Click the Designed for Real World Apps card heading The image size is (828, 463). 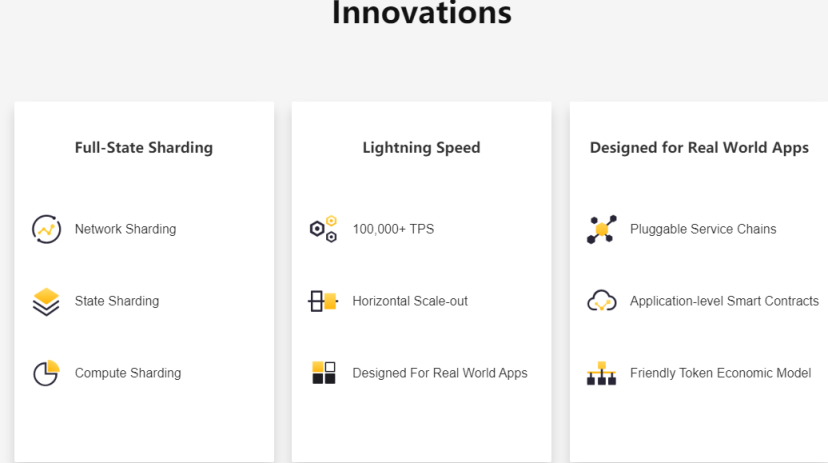tap(699, 147)
